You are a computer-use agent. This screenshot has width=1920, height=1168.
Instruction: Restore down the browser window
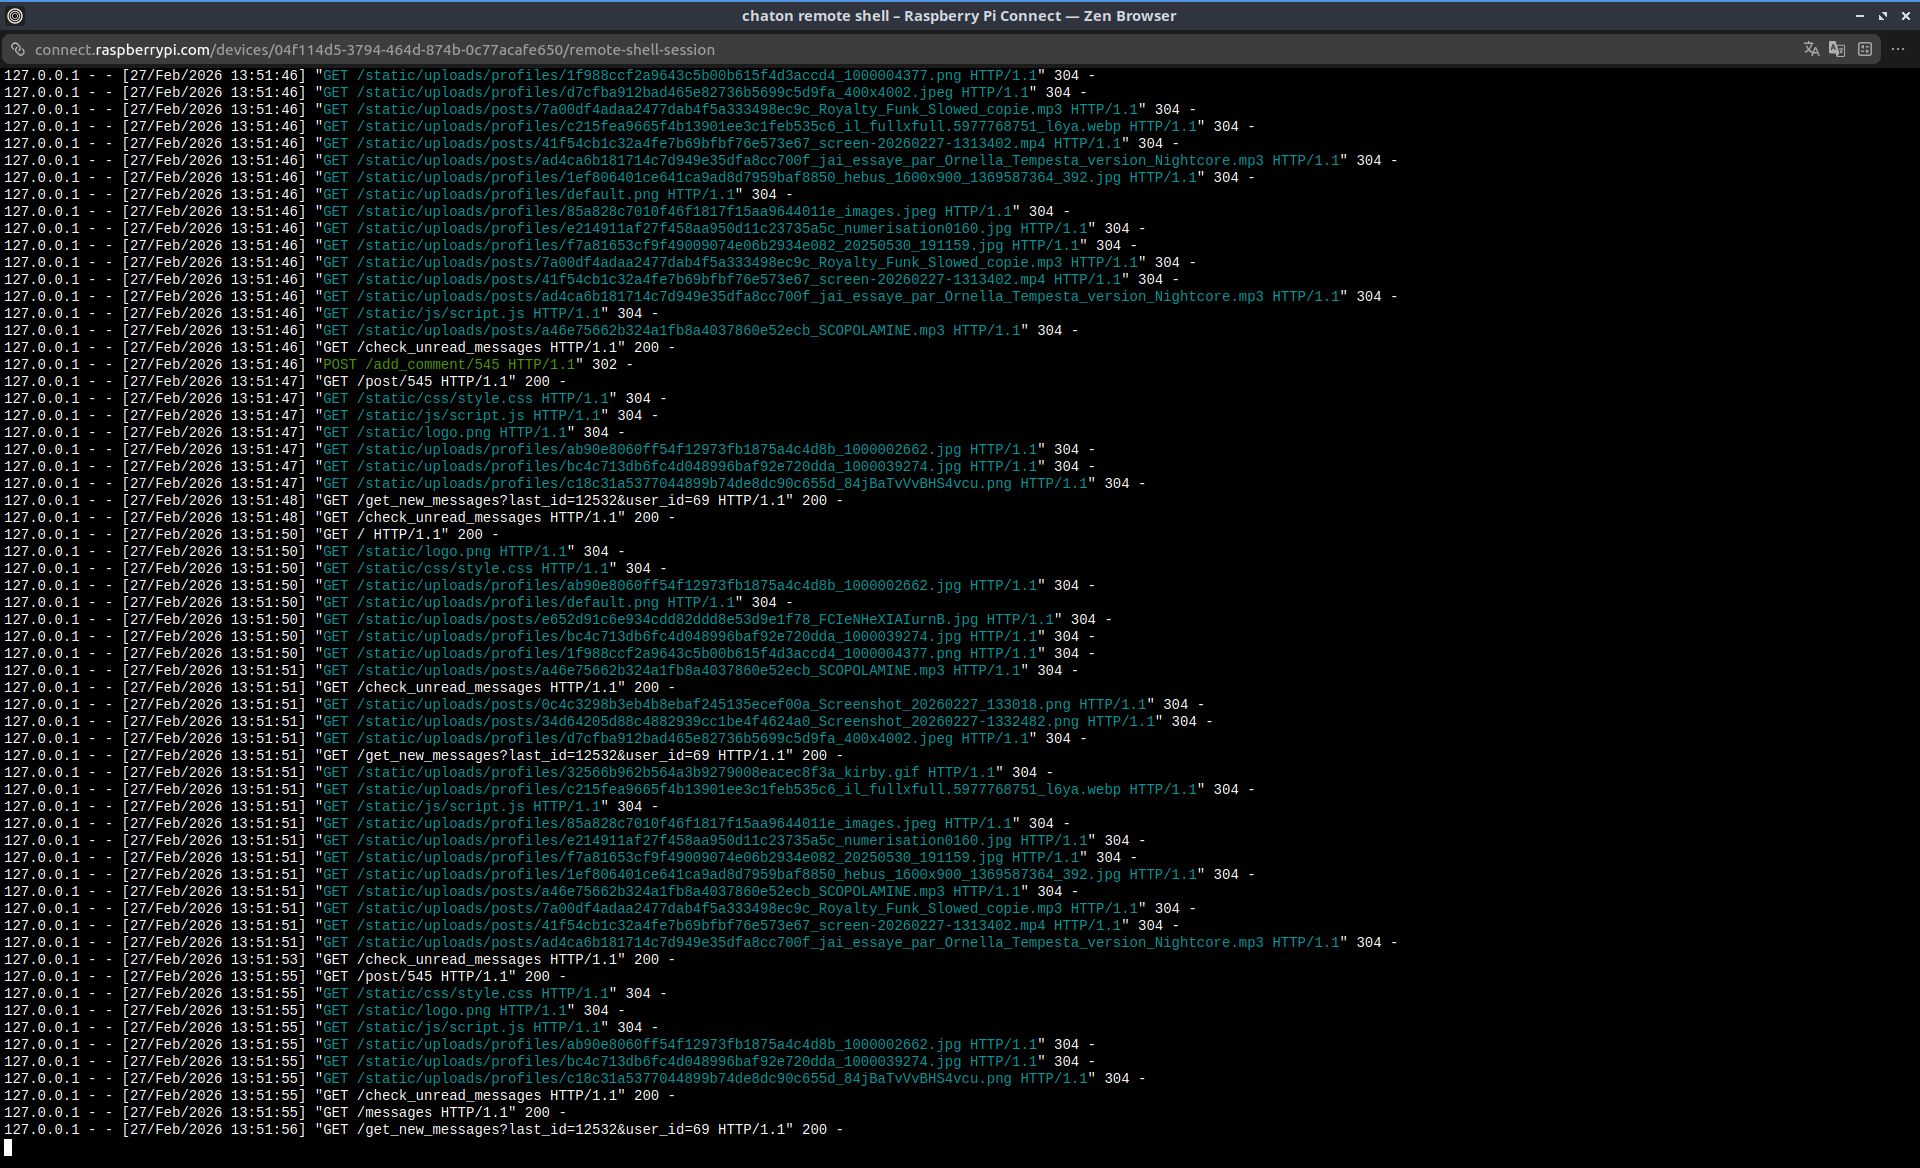click(x=1882, y=16)
